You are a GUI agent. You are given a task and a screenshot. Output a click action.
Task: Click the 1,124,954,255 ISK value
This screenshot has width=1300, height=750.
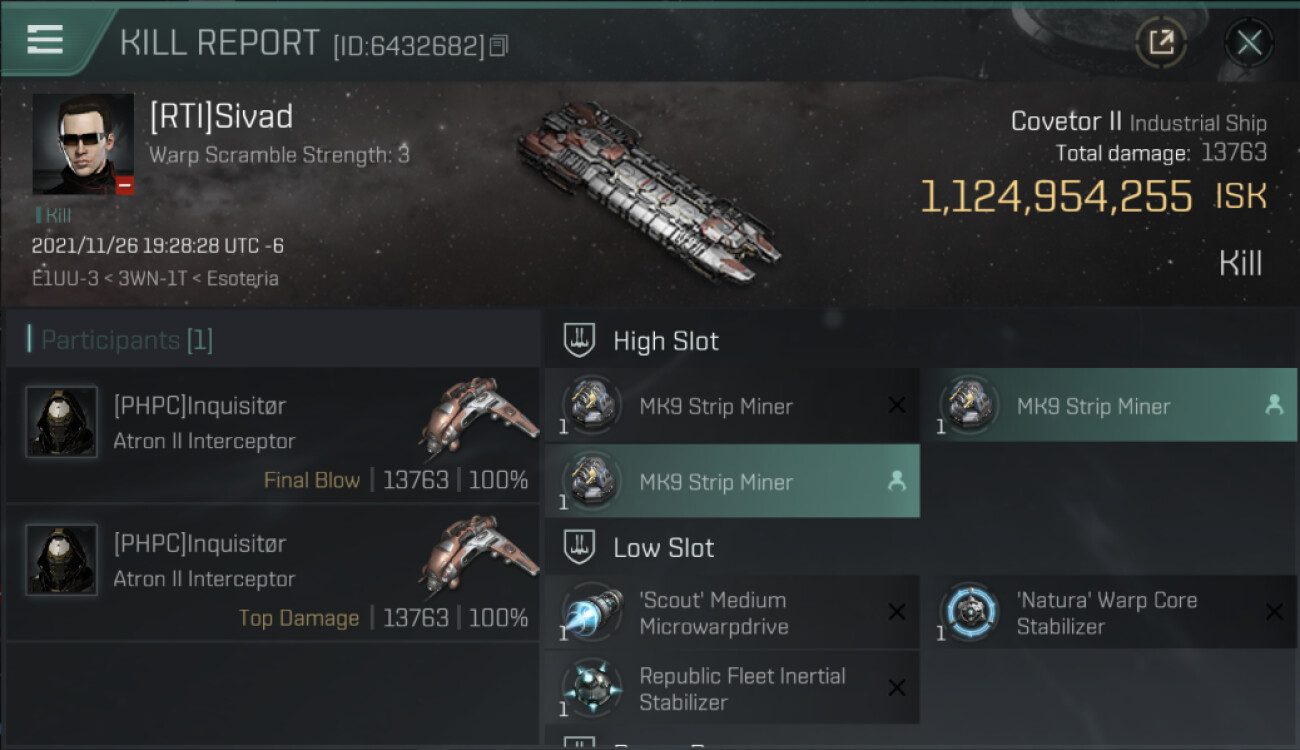click(1056, 197)
